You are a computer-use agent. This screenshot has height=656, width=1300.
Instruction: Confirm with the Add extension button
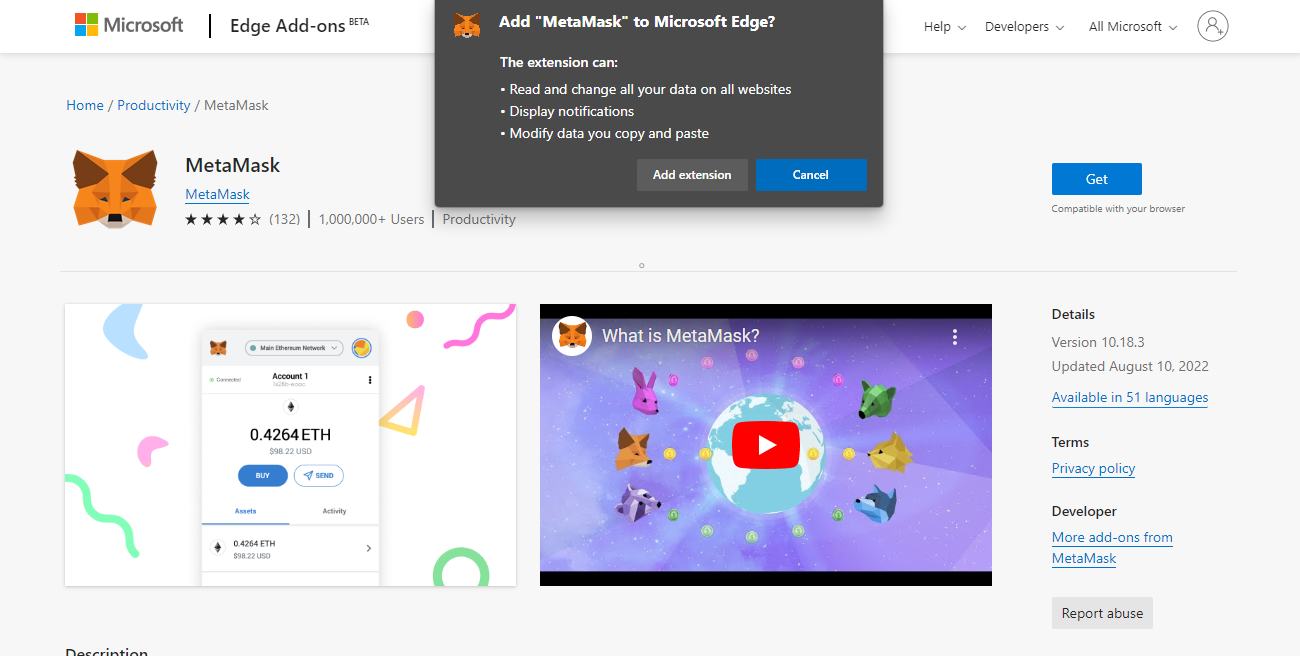tap(692, 175)
